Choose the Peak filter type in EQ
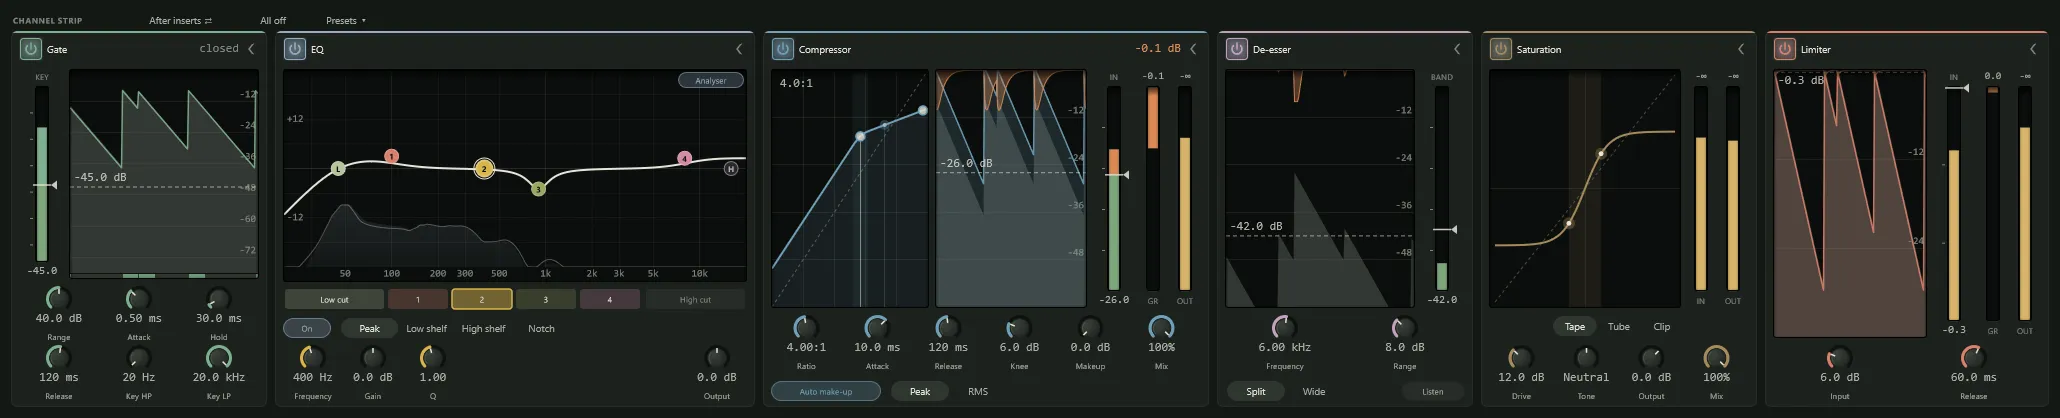 (369, 328)
